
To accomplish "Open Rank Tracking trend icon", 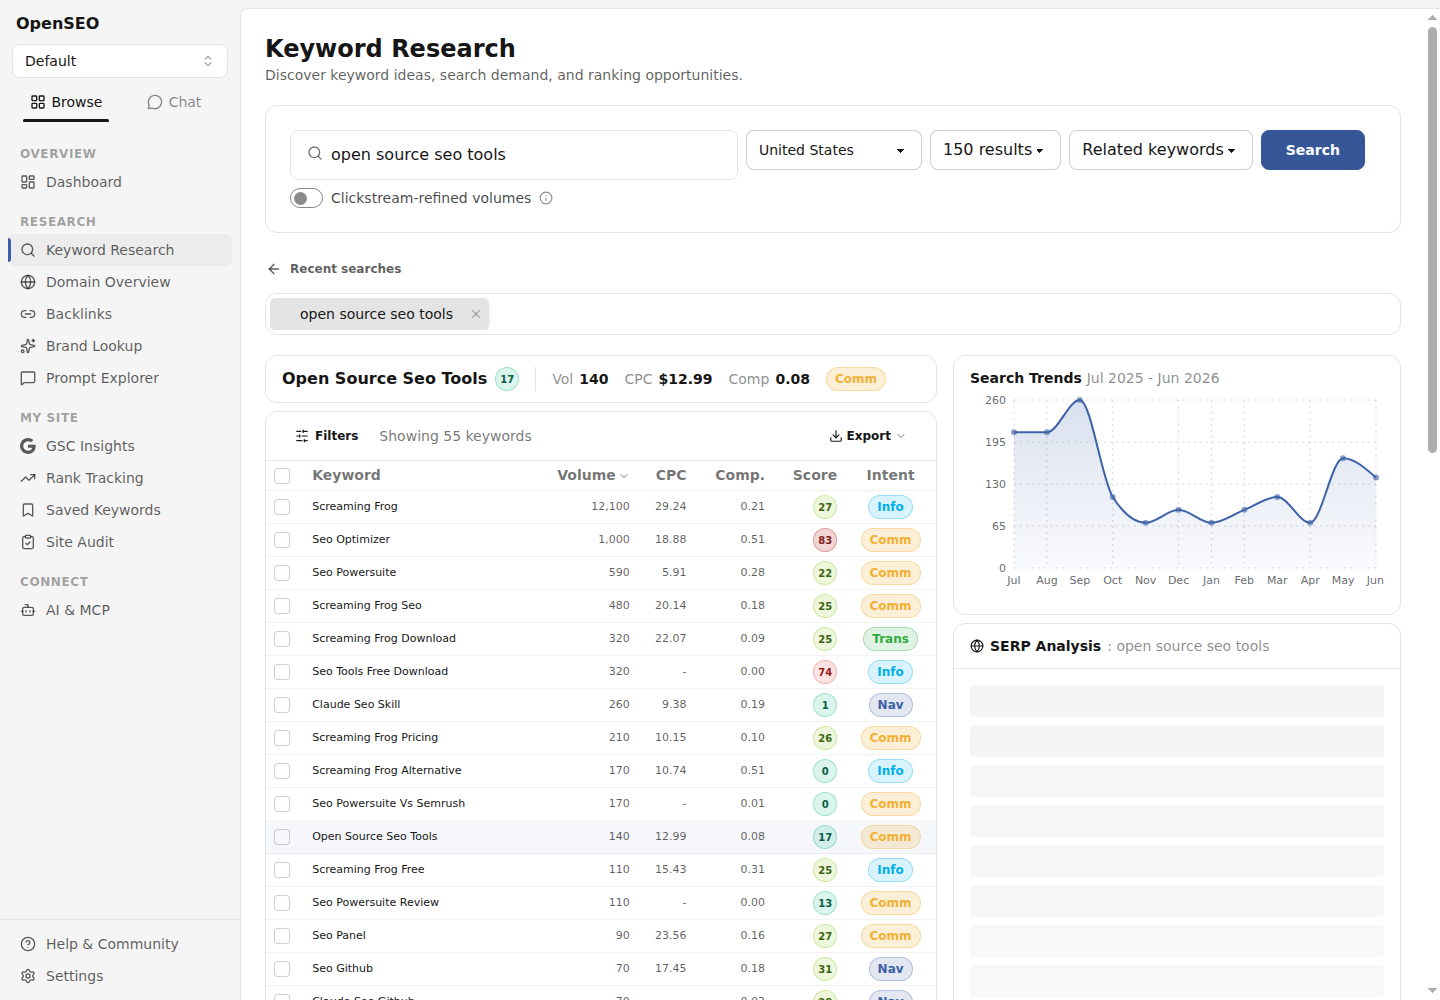I will (28, 478).
